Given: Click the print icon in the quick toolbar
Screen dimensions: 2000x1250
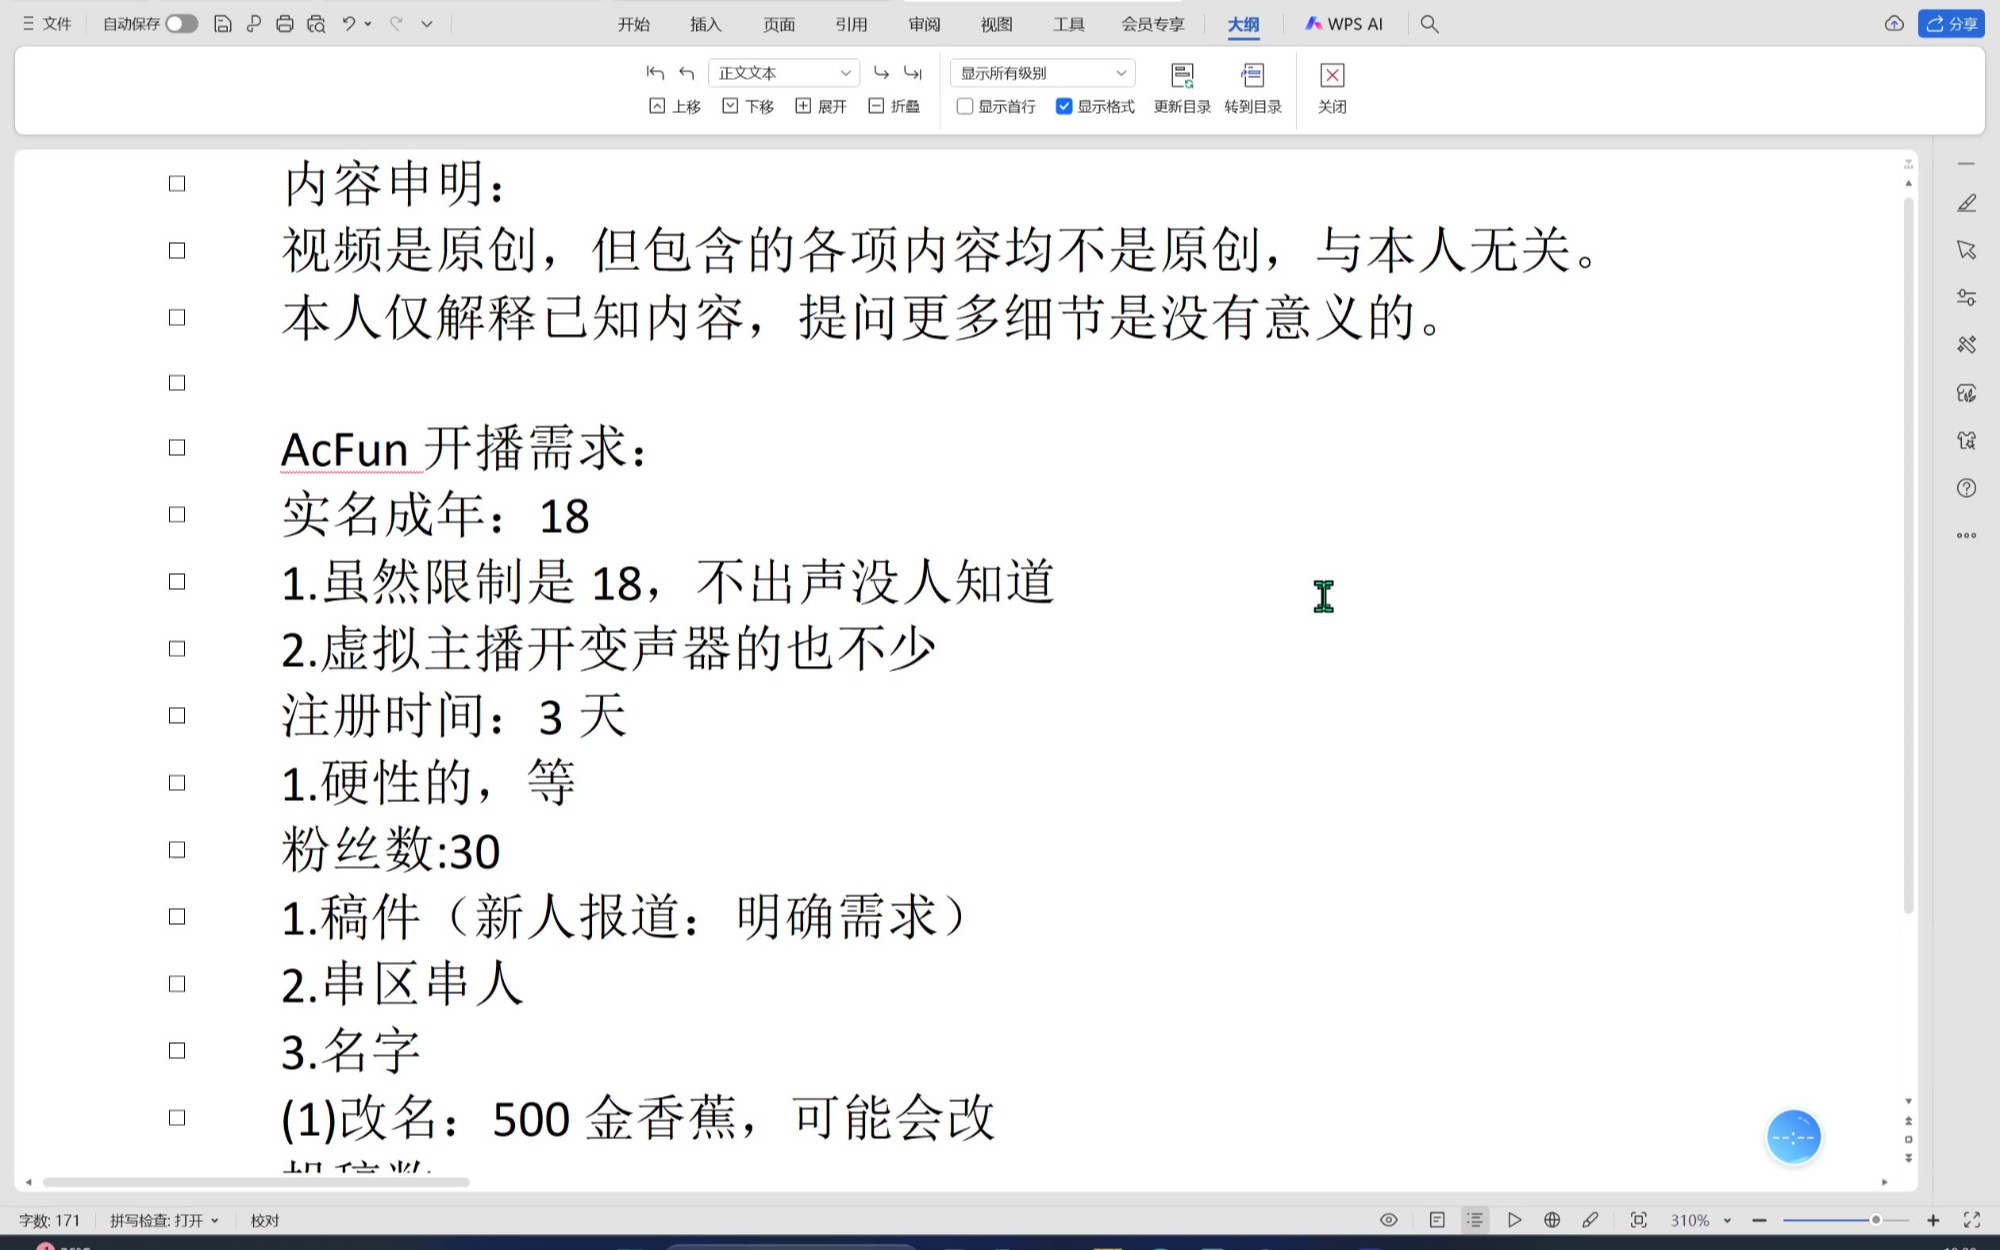Looking at the screenshot, I should pos(285,24).
